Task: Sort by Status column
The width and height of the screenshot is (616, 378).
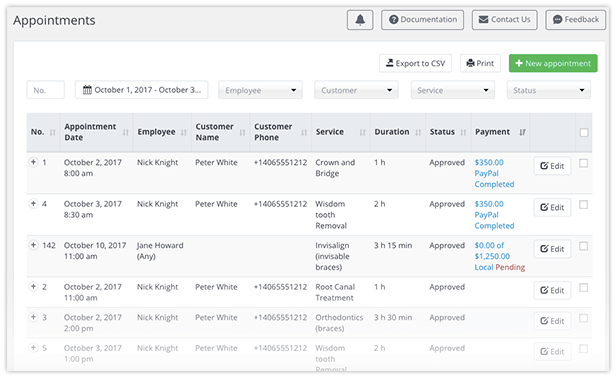Action: pyautogui.click(x=448, y=132)
